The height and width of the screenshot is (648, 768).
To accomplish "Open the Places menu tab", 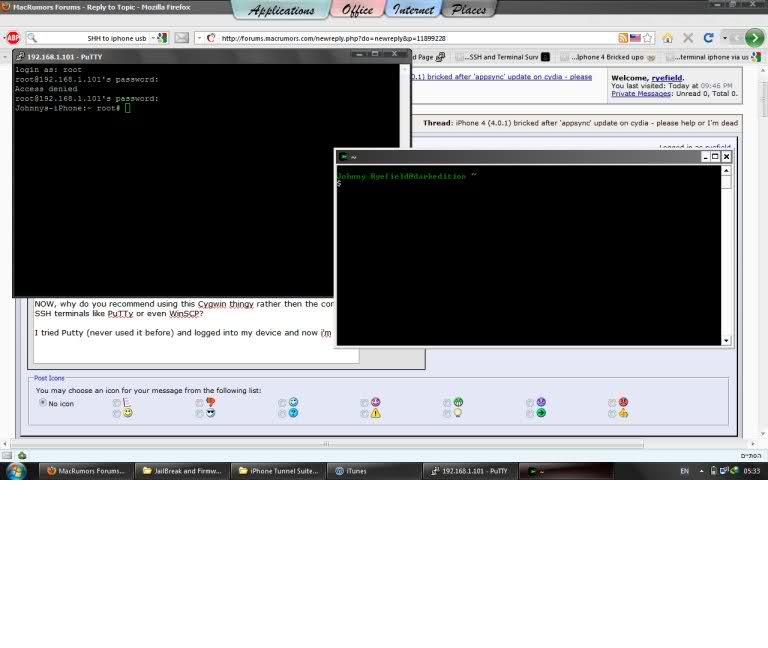I will point(468,10).
